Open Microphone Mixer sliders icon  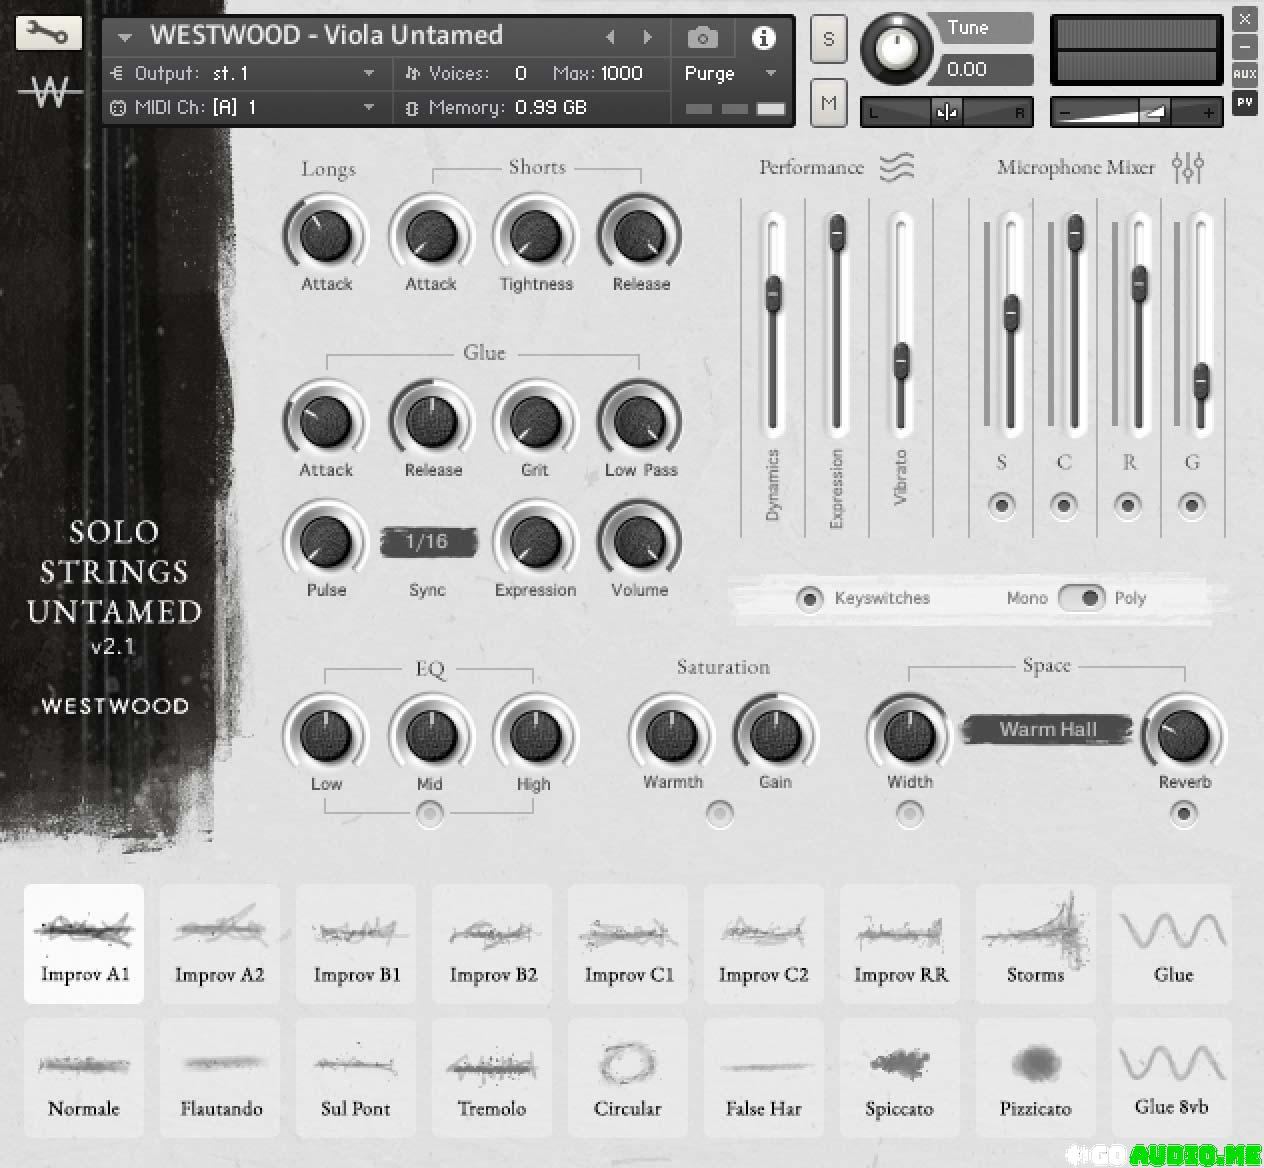click(x=1188, y=168)
